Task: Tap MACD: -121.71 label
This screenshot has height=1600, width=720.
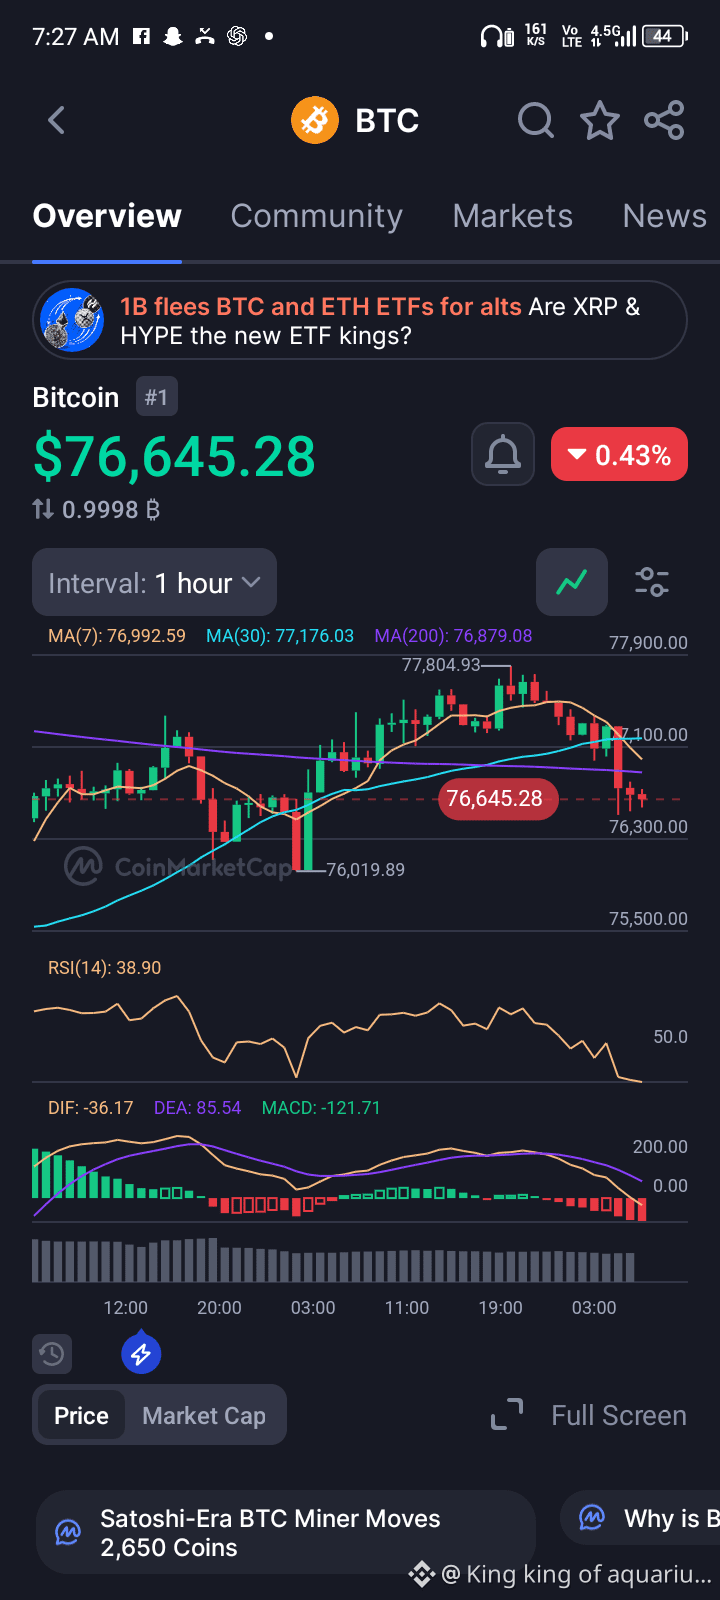Action: [x=321, y=1107]
